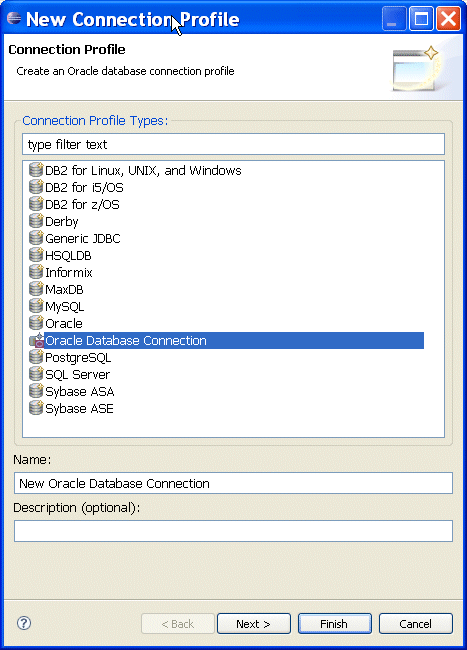The height and width of the screenshot is (650, 467).
Task: Close the dialog with the red X
Action: point(448,19)
